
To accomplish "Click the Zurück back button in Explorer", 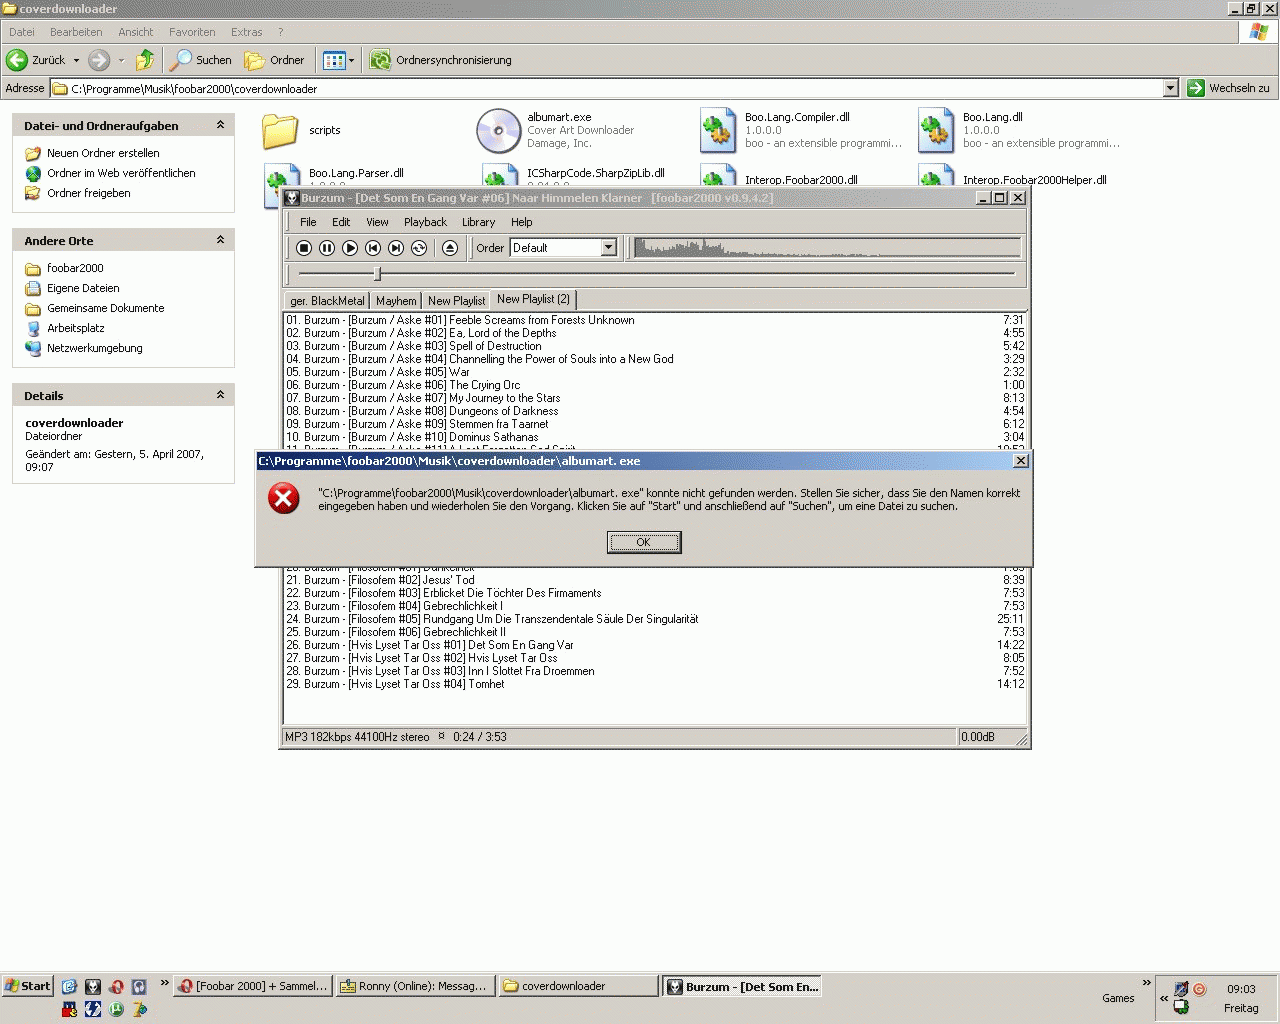I will [x=36, y=60].
